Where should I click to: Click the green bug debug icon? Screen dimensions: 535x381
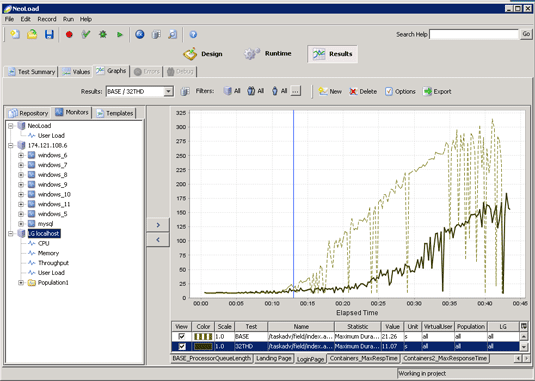coord(103,34)
